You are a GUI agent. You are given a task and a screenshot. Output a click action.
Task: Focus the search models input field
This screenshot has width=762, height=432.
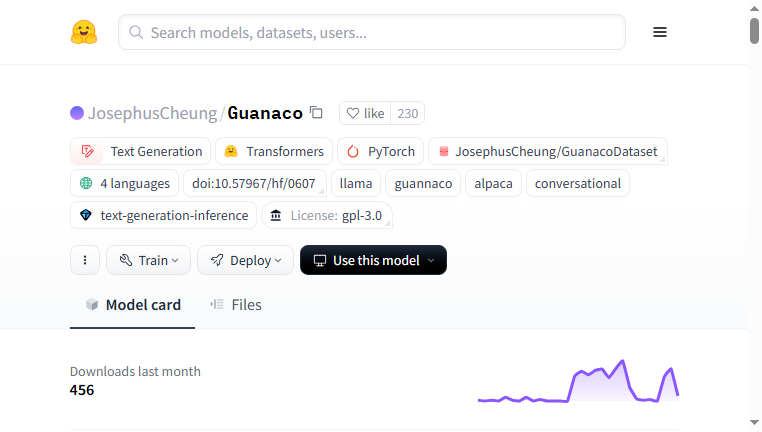[372, 32]
